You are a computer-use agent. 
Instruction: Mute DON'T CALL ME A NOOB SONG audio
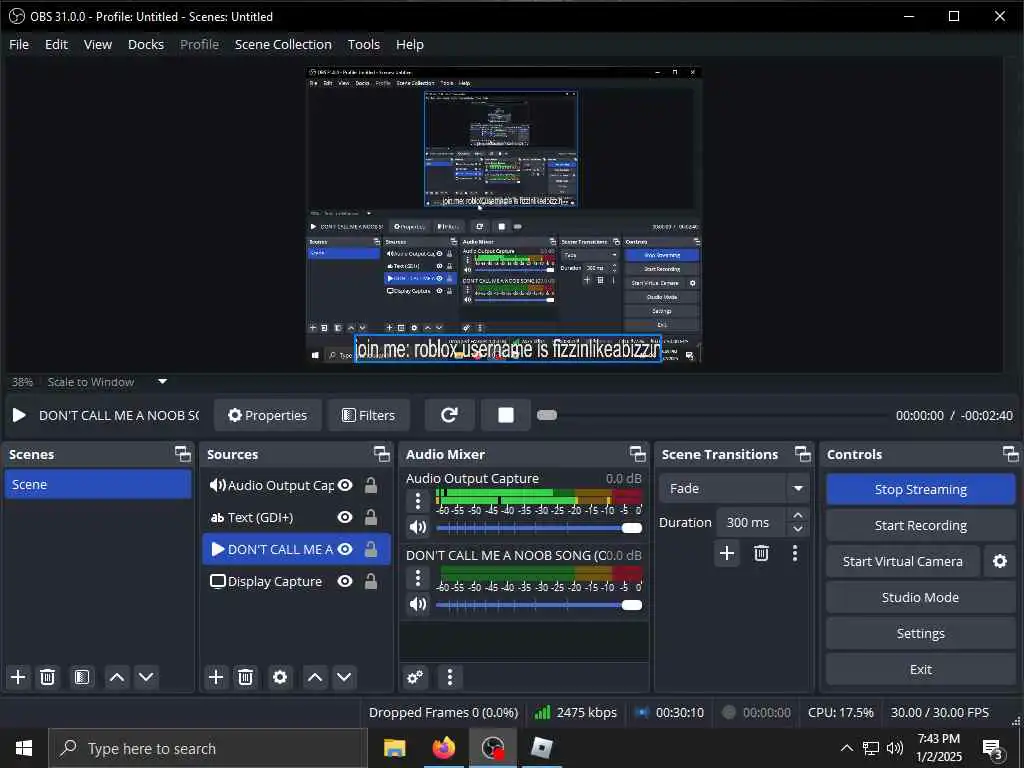point(418,605)
